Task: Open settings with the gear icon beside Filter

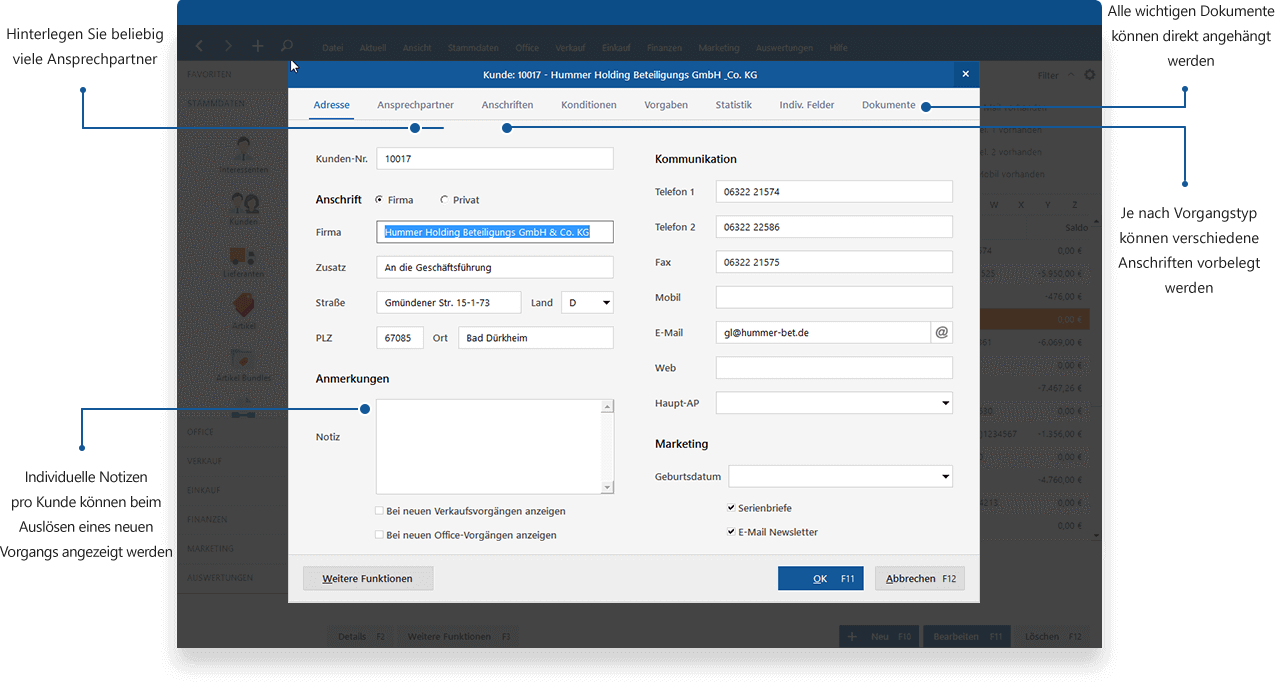Action: pyautogui.click(x=1089, y=75)
